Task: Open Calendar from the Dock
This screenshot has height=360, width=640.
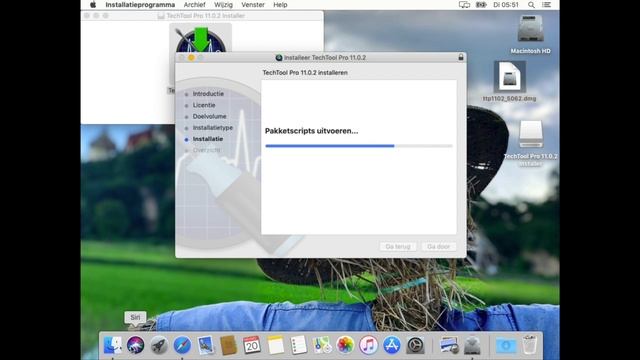Action: coord(252,345)
